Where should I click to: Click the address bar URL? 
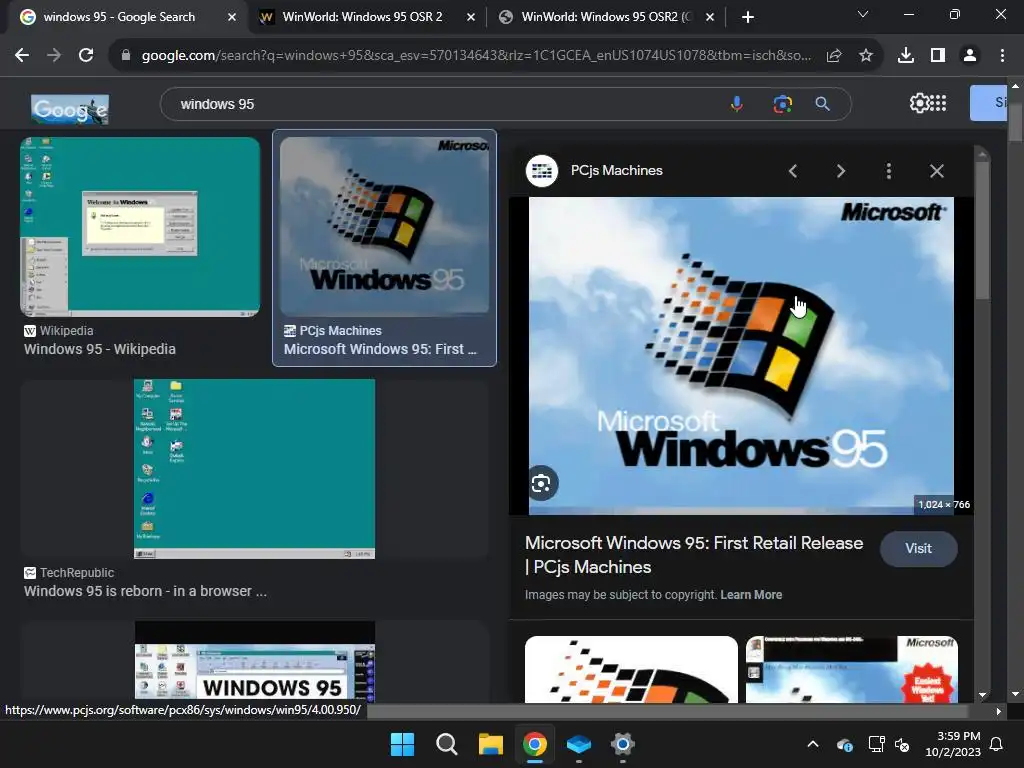[x=477, y=56]
